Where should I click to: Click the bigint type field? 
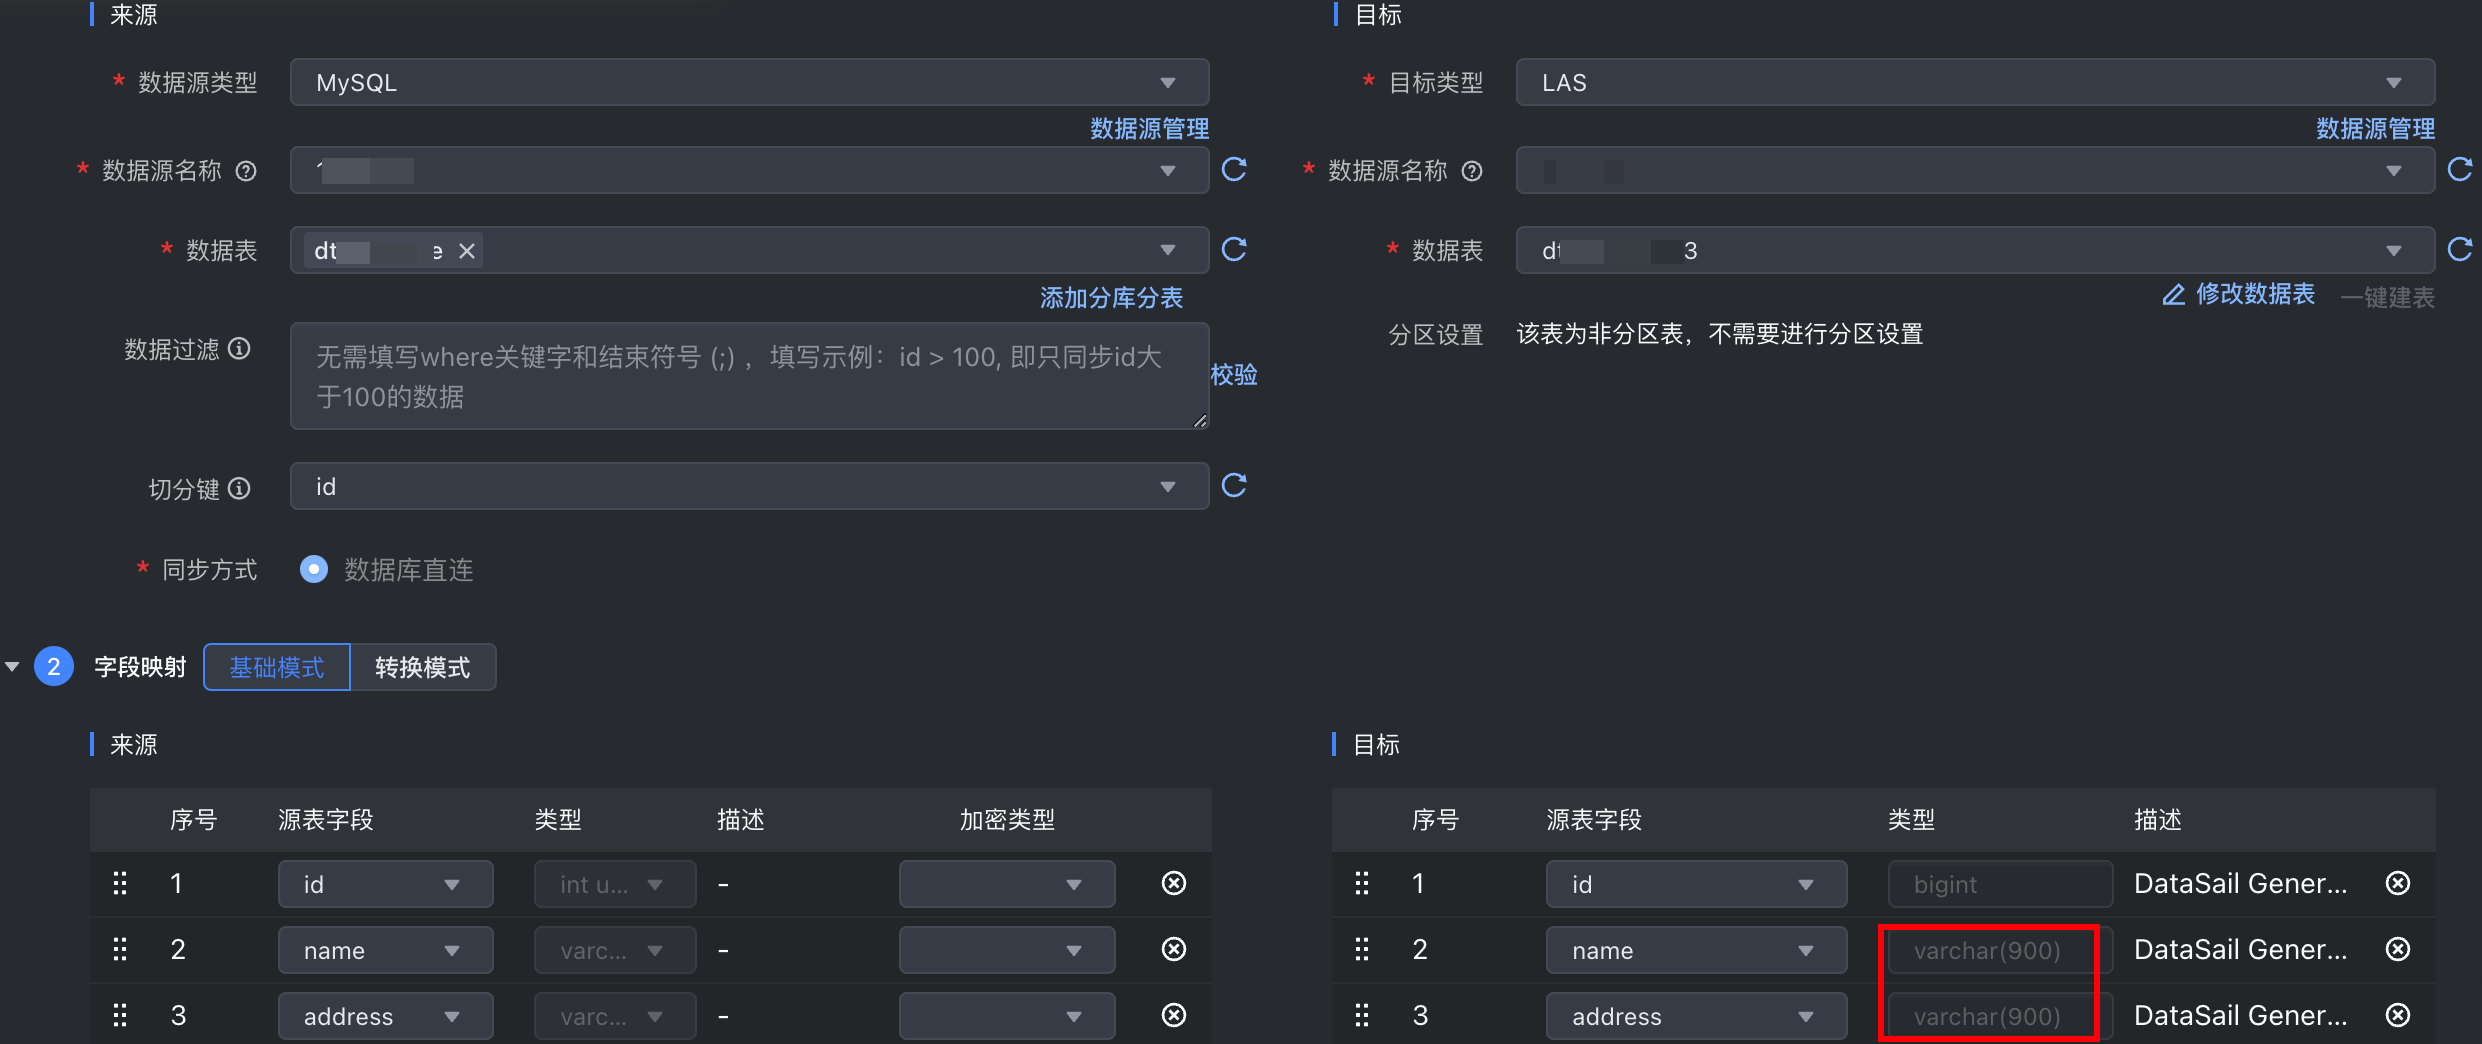[2000, 884]
